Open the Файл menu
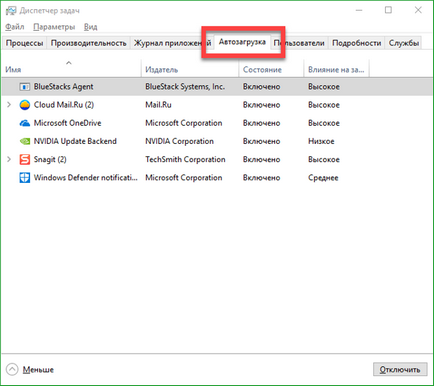 15,27
